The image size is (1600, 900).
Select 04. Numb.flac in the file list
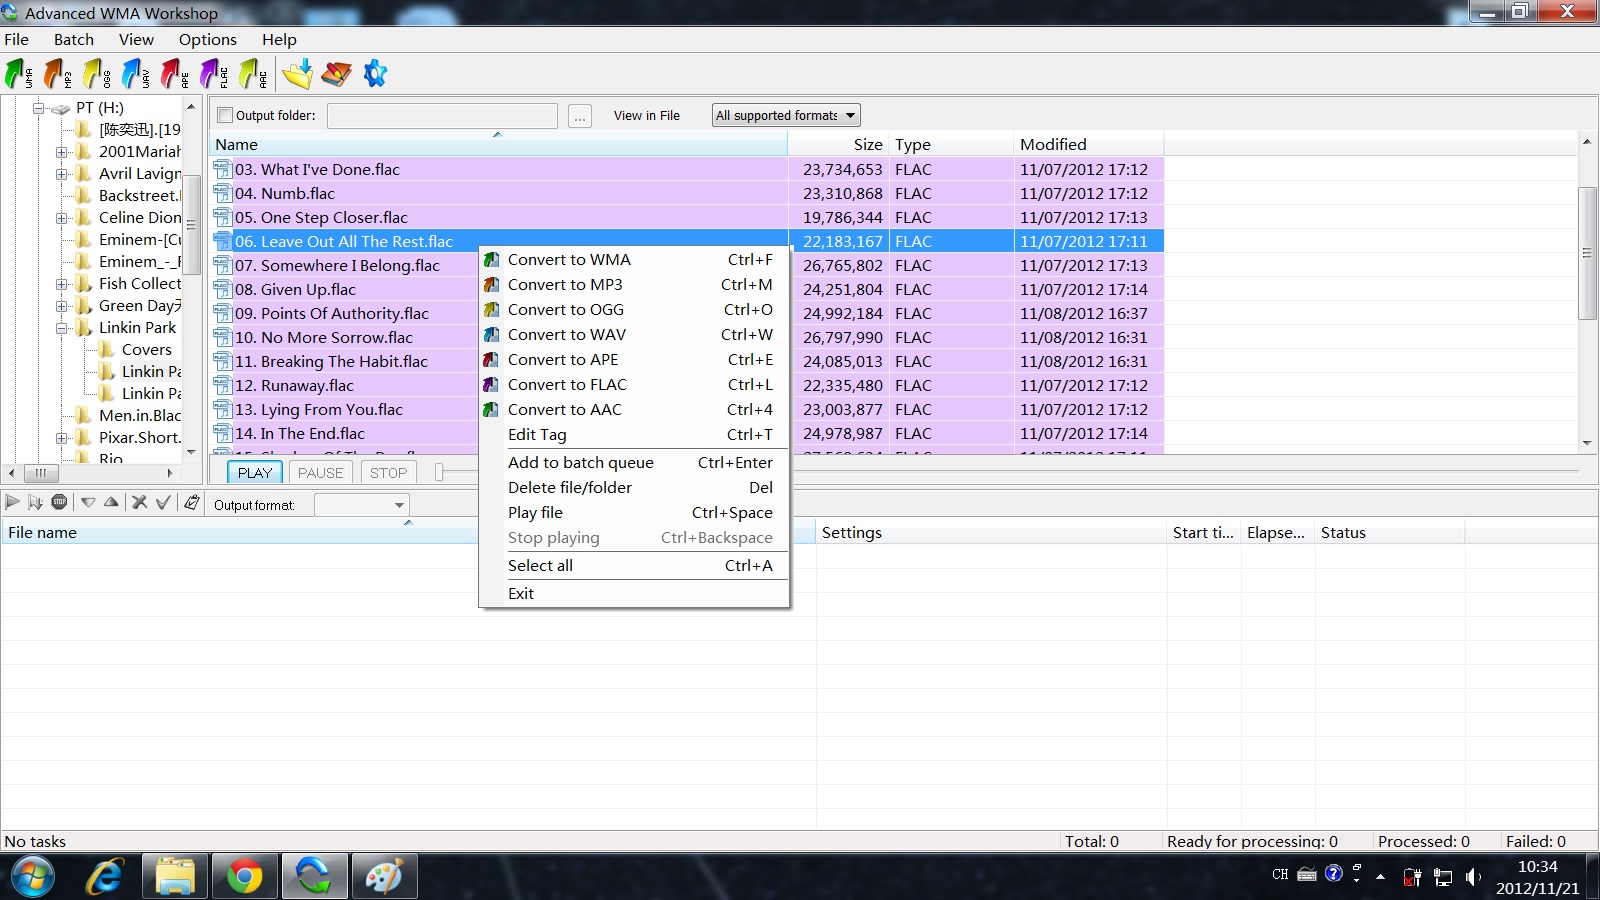coord(284,194)
